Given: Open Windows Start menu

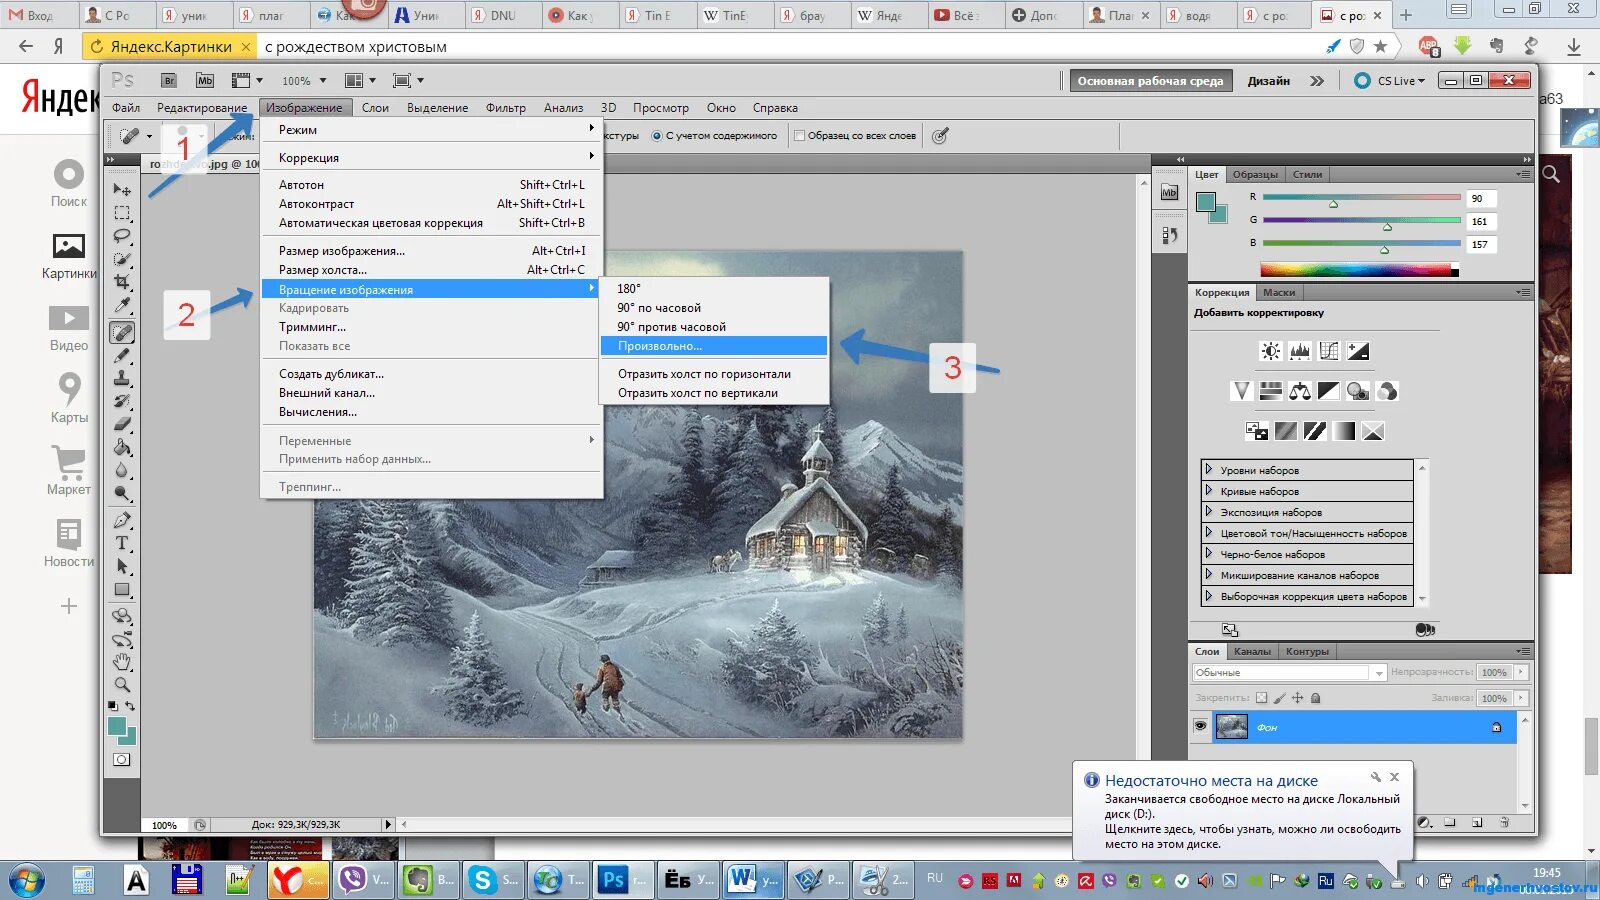Looking at the screenshot, I should [x=27, y=880].
